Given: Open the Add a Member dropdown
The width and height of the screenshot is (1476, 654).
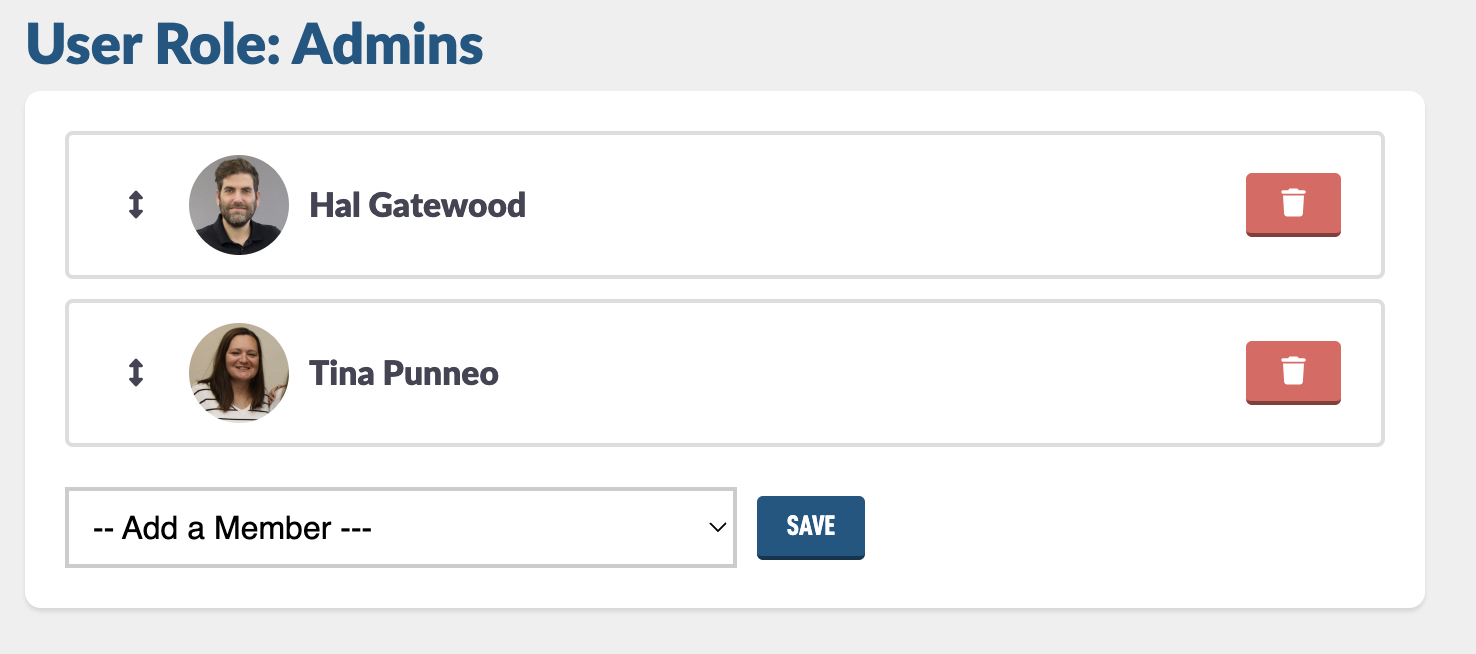Looking at the screenshot, I should (401, 527).
